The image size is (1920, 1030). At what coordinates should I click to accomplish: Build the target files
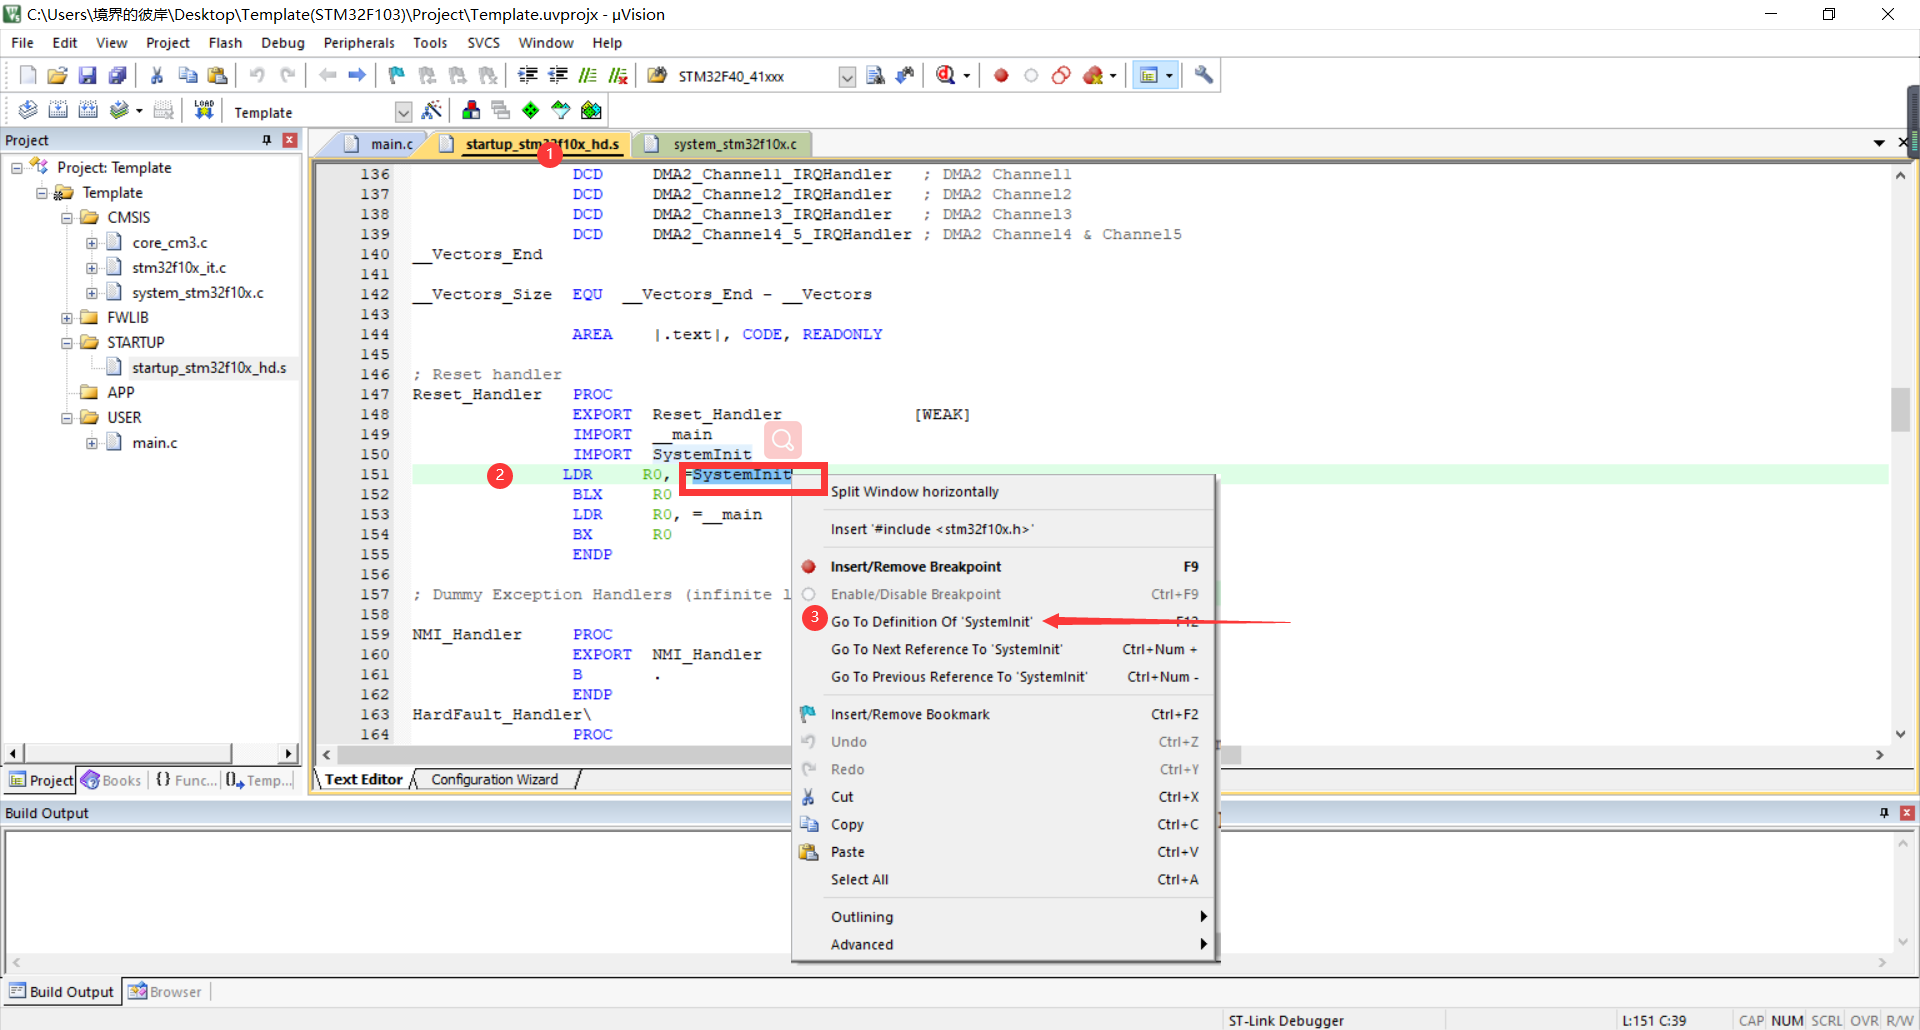point(58,110)
